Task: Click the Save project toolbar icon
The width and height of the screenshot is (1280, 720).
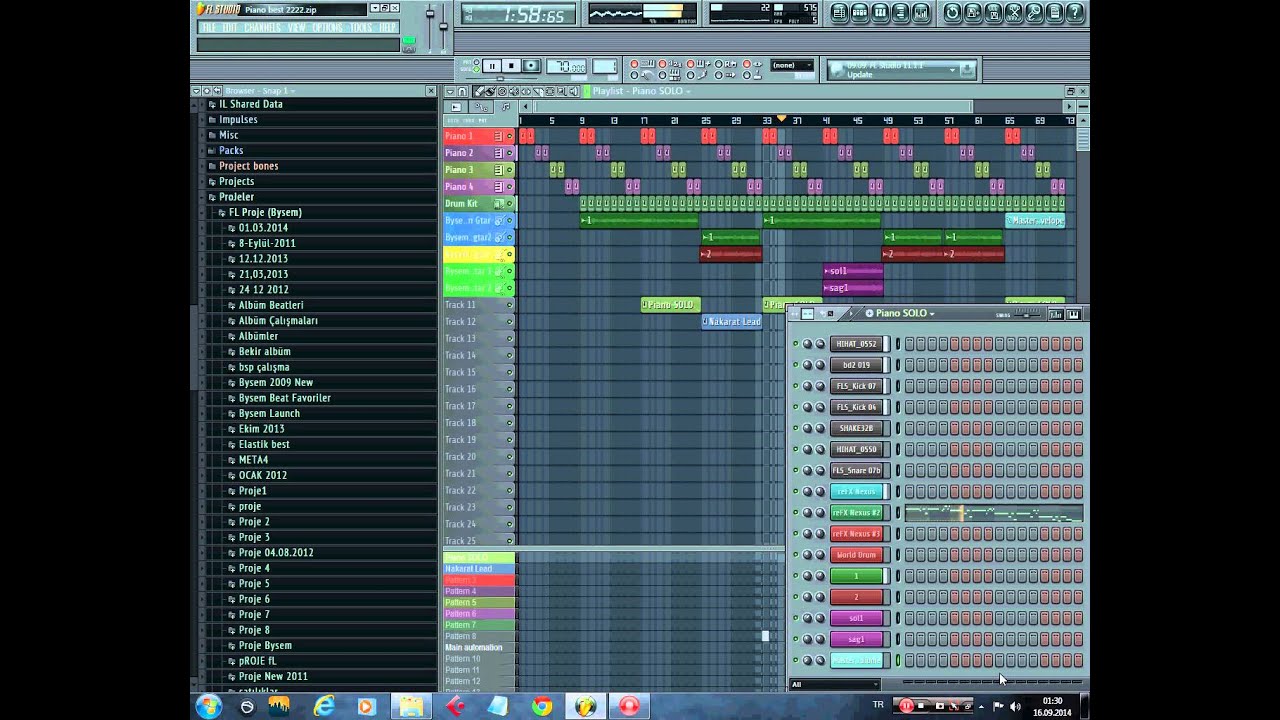Action: click(x=973, y=13)
